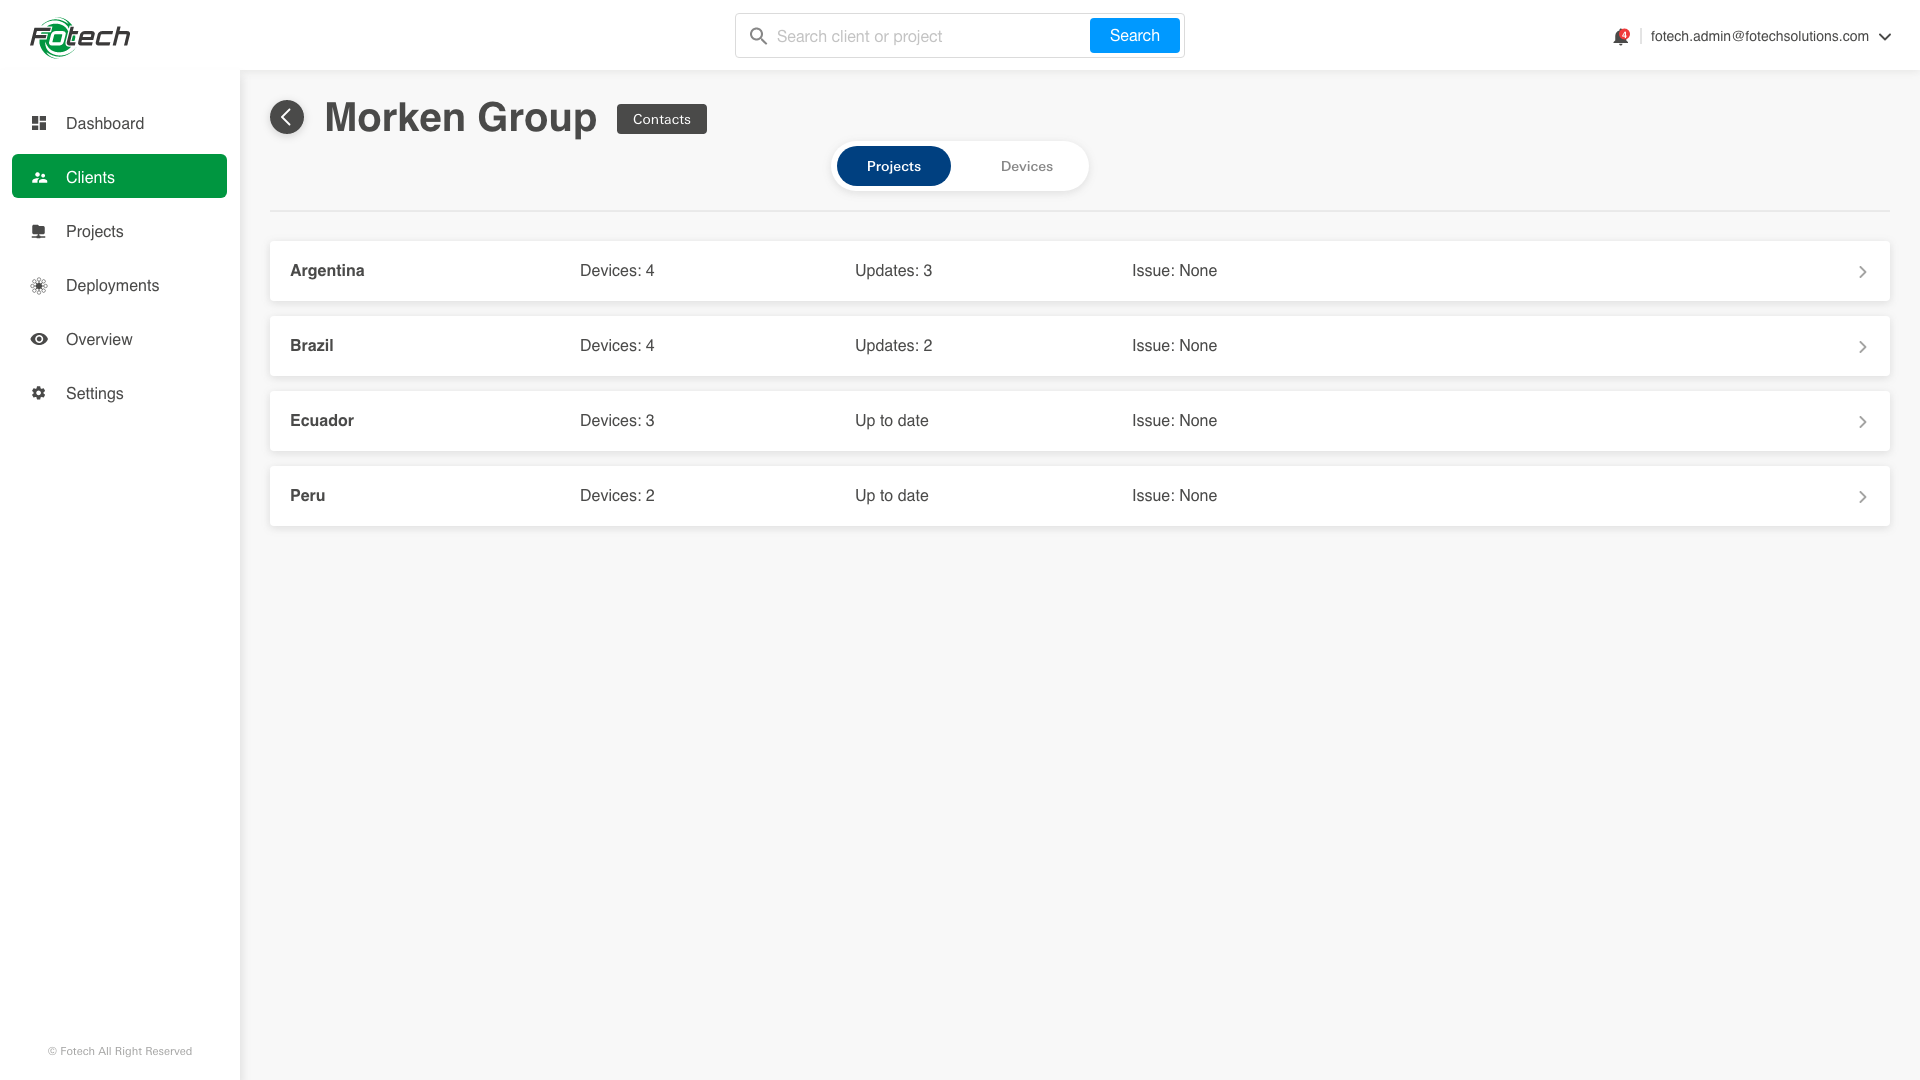Switch to the Devices toggle

(x=1026, y=166)
